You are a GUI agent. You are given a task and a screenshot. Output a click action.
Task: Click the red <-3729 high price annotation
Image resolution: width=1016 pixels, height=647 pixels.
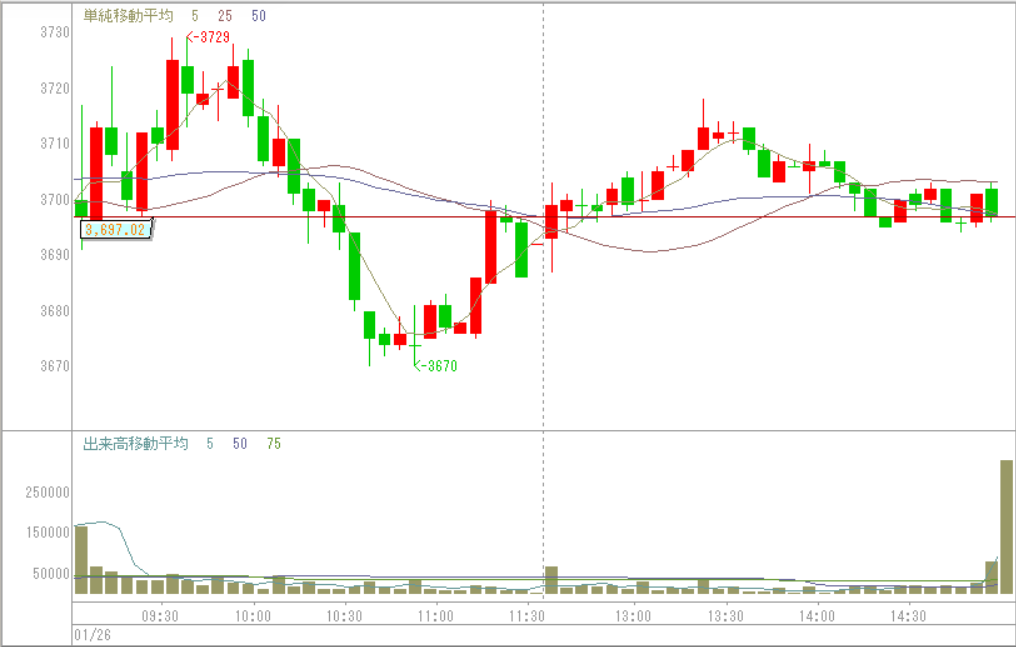[208, 37]
